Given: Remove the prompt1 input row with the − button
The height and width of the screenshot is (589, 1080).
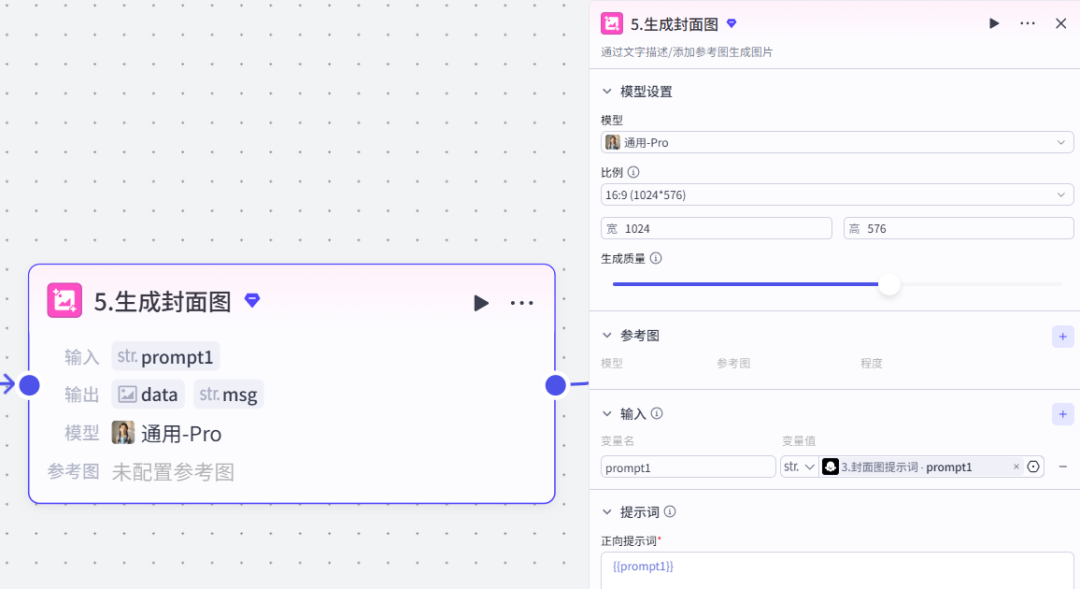Looking at the screenshot, I should (x=1062, y=466).
